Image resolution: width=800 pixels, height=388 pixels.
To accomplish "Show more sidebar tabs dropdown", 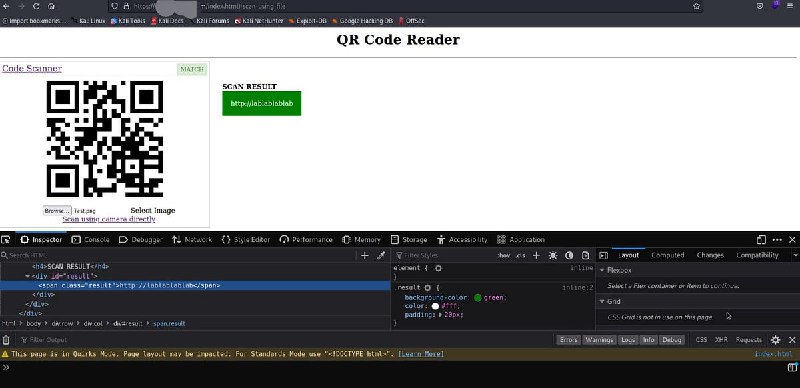I will (x=795, y=255).
